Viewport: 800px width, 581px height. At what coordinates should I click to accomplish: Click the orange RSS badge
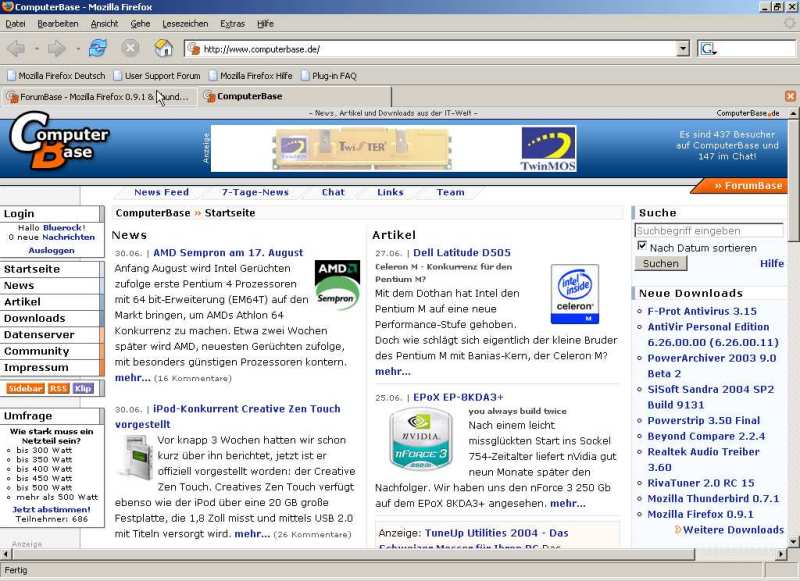(58, 388)
